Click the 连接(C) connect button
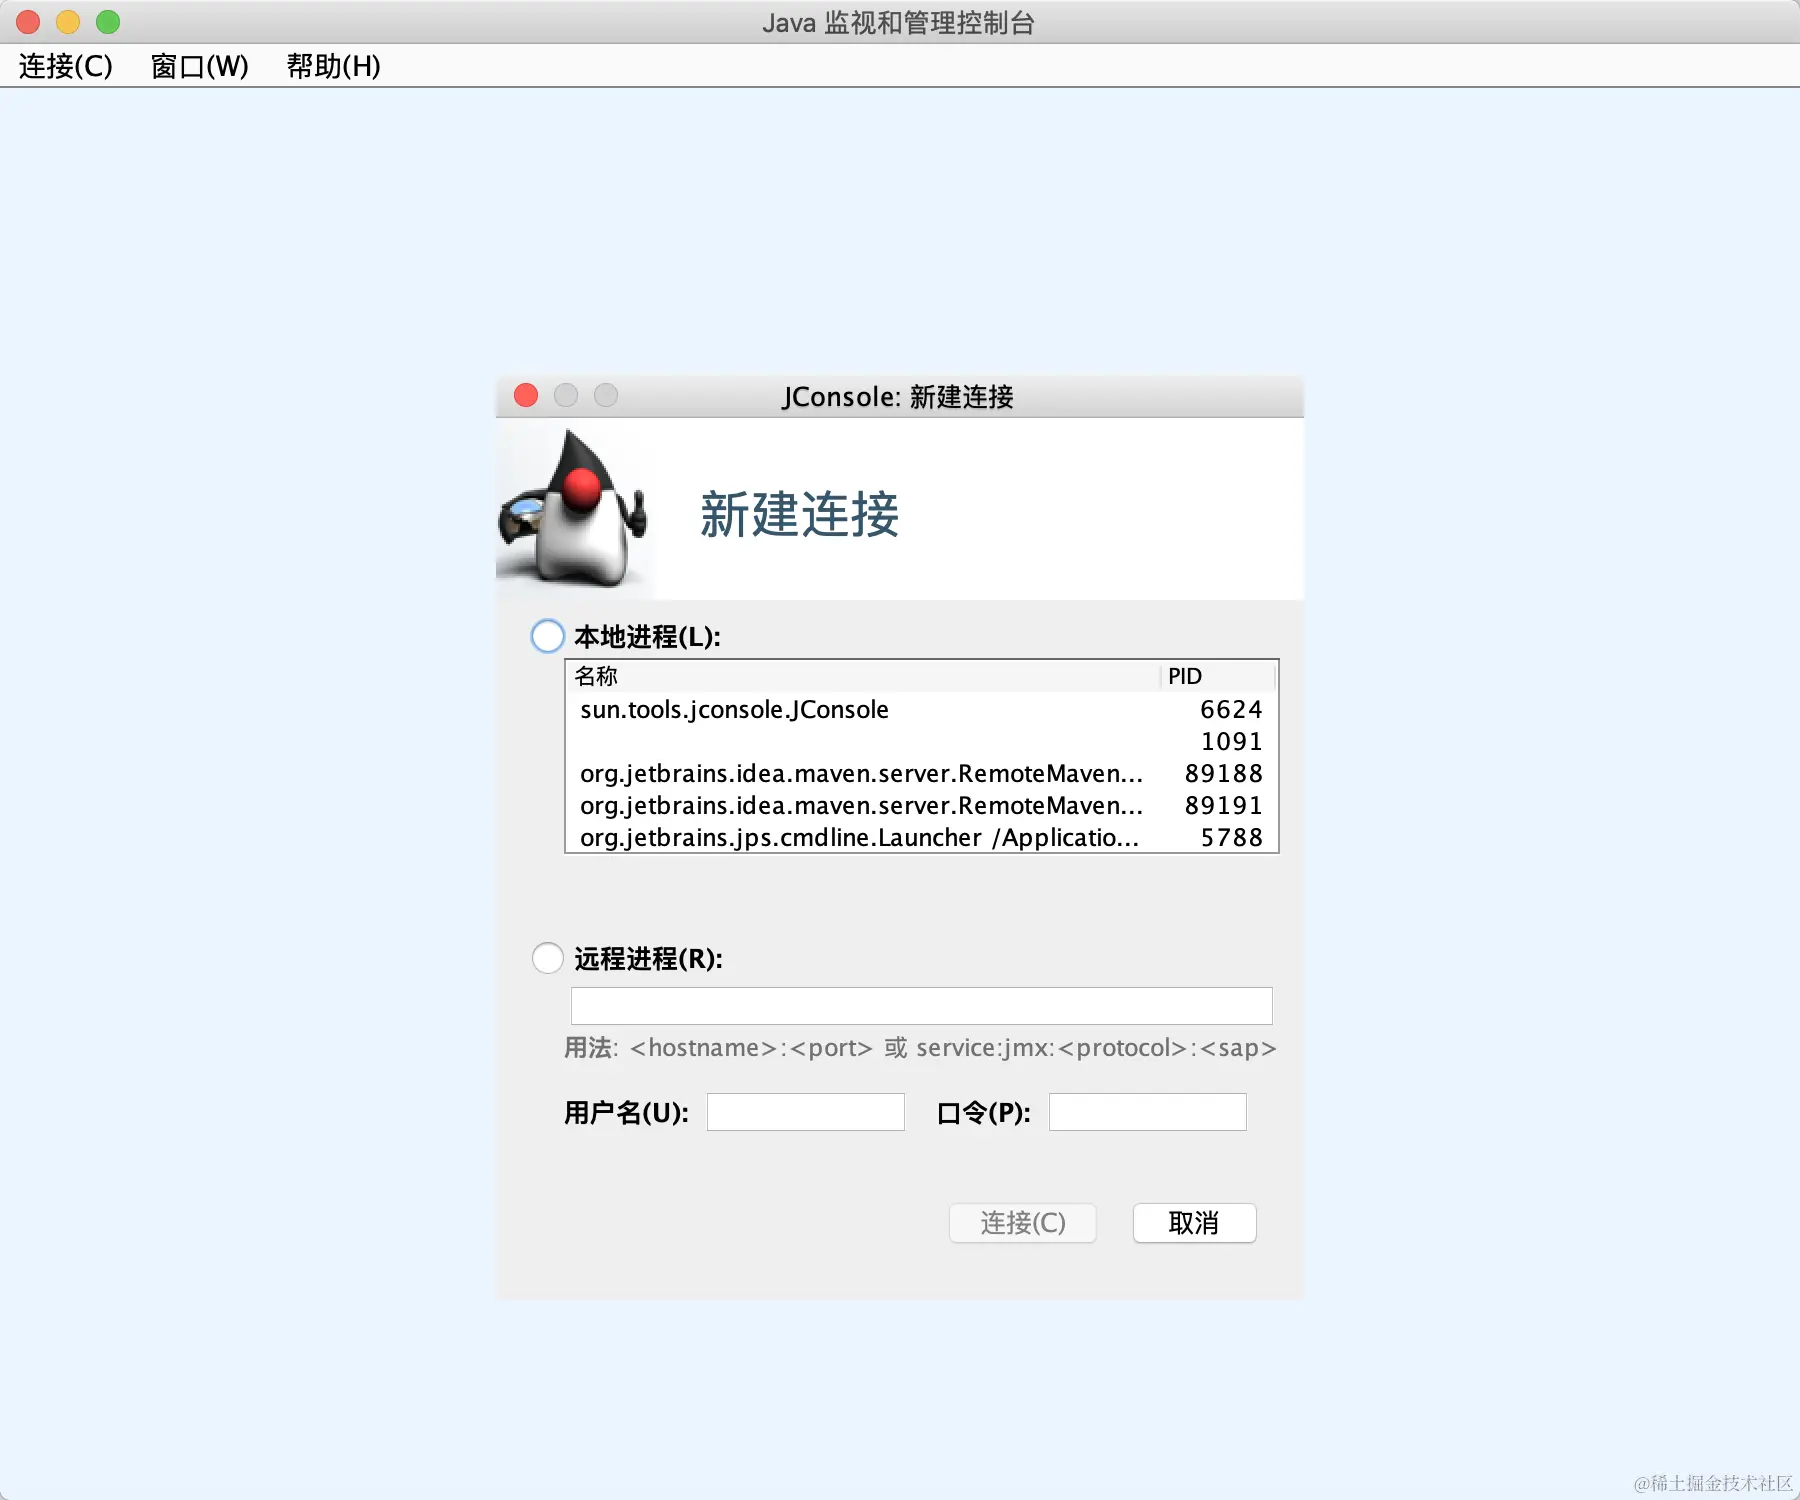 (1022, 1223)
